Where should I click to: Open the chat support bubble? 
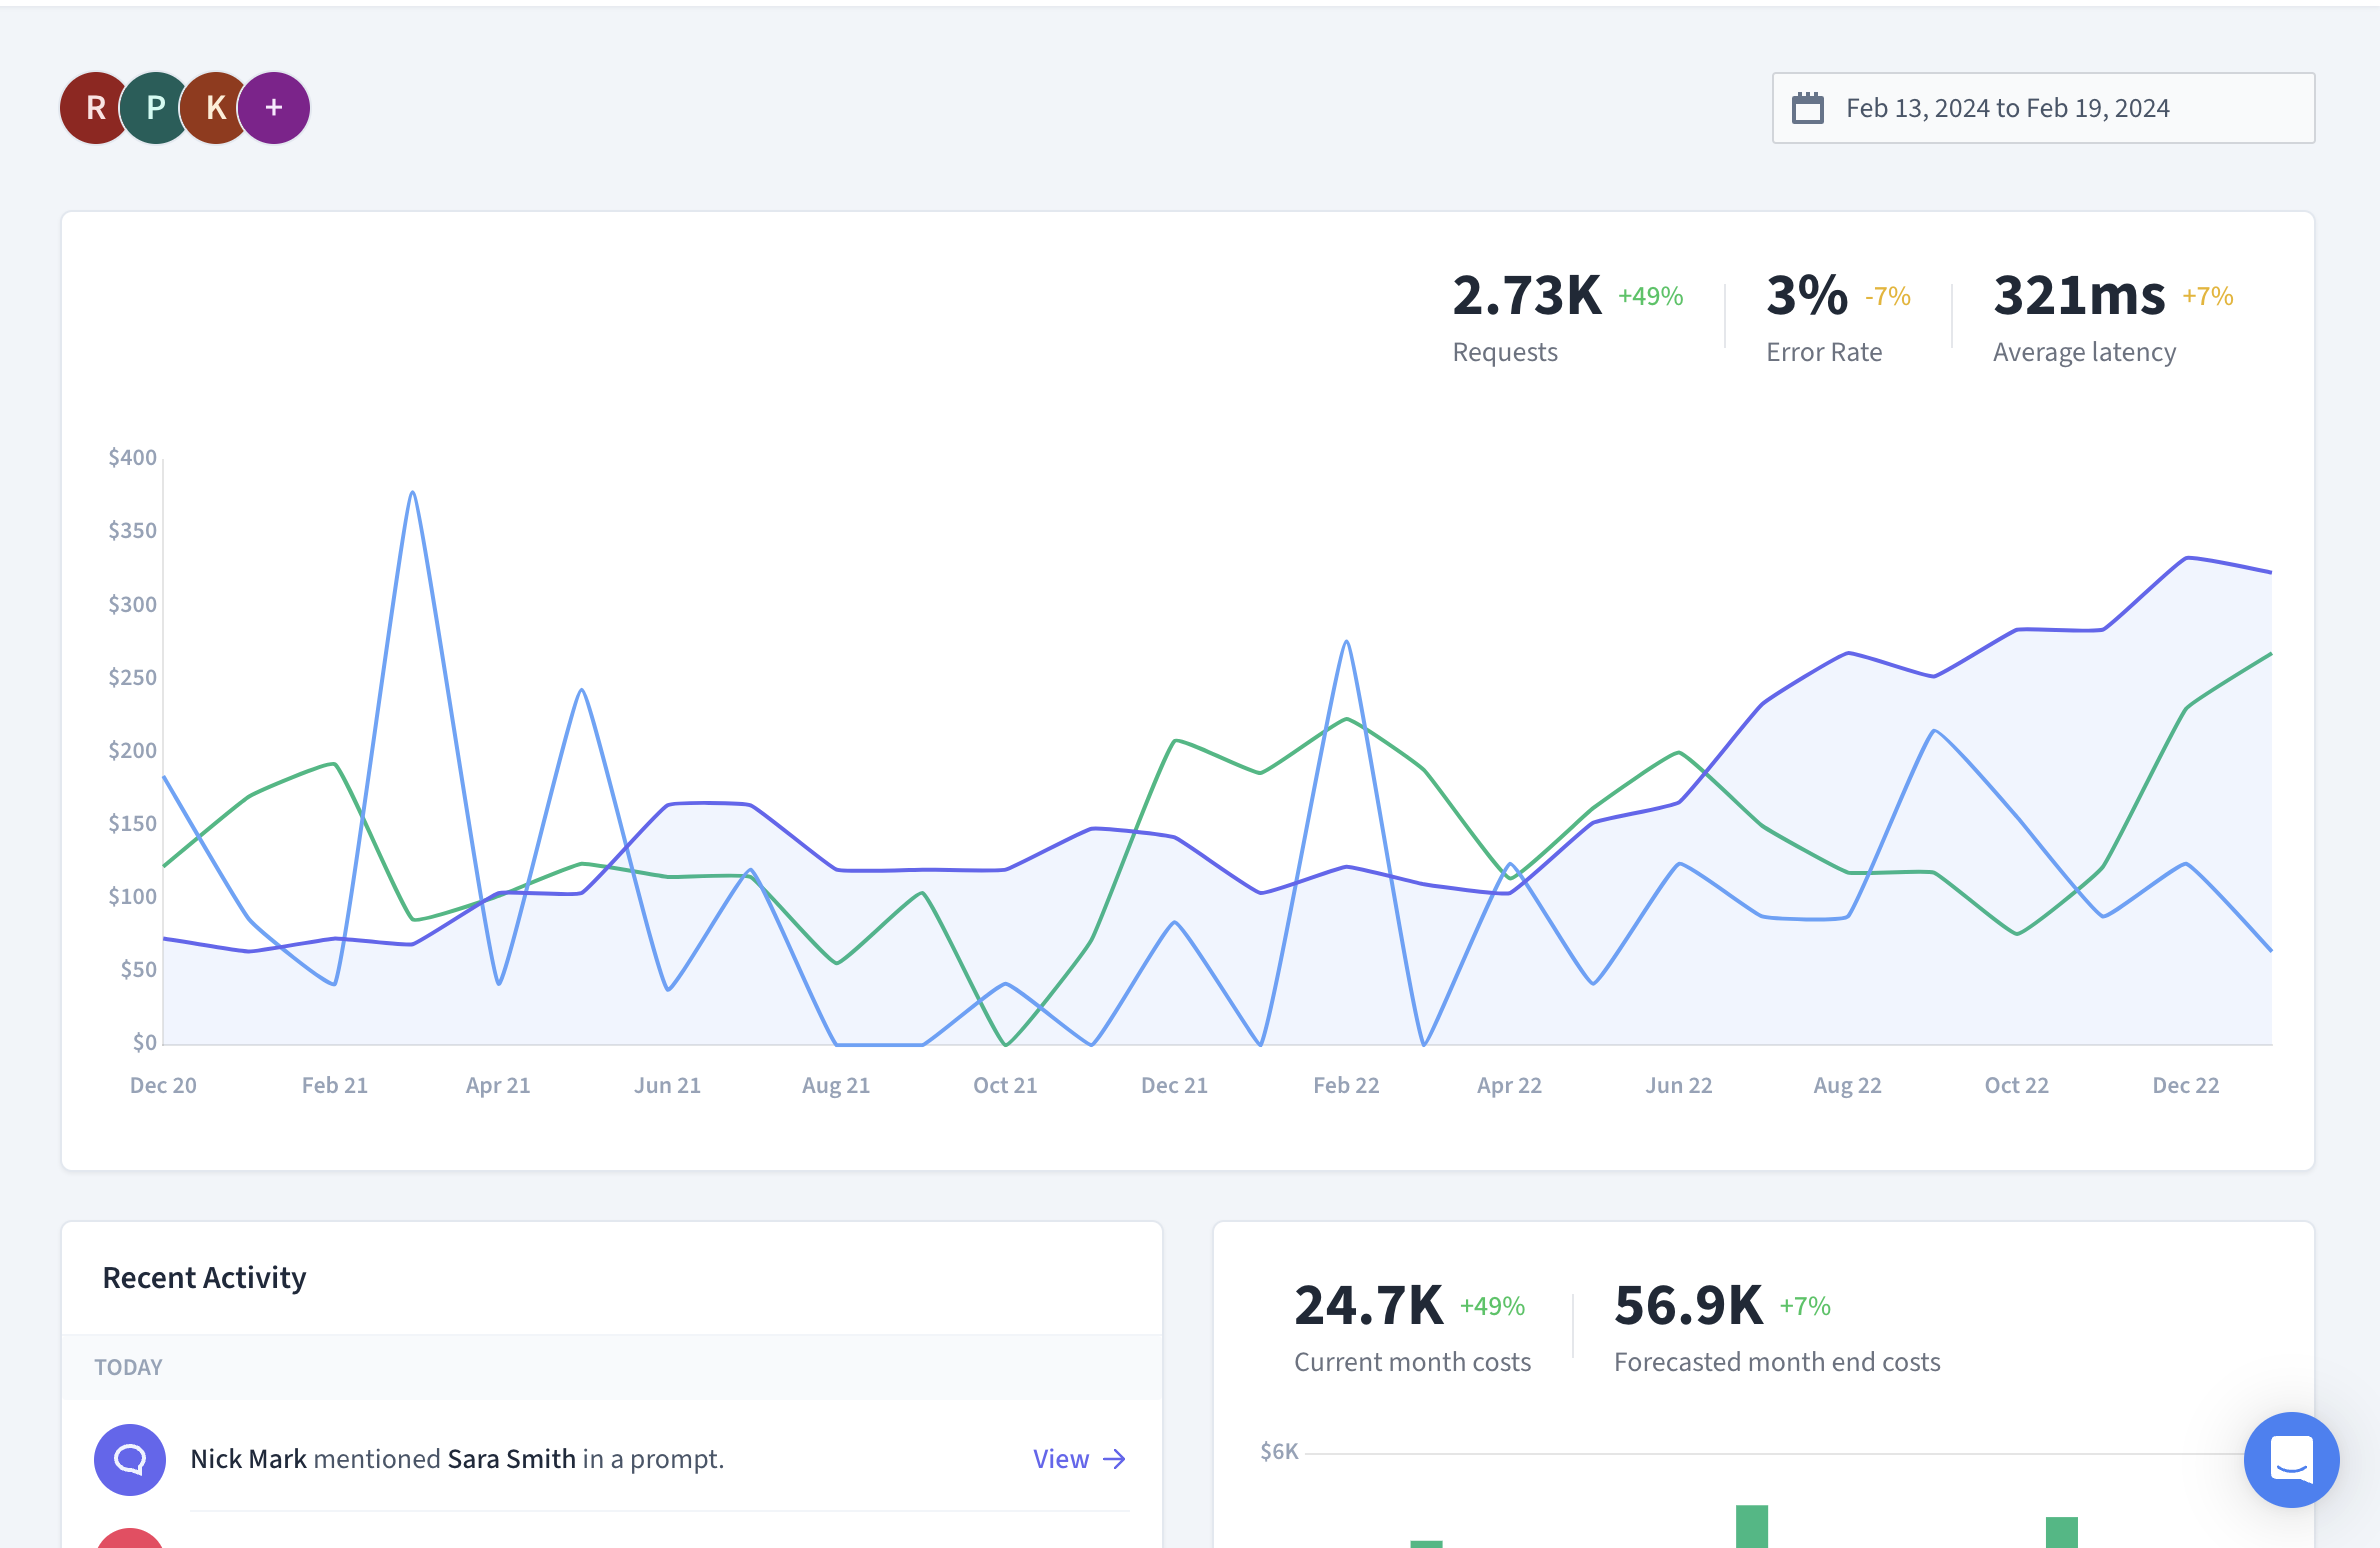tap(2291, 1459)
